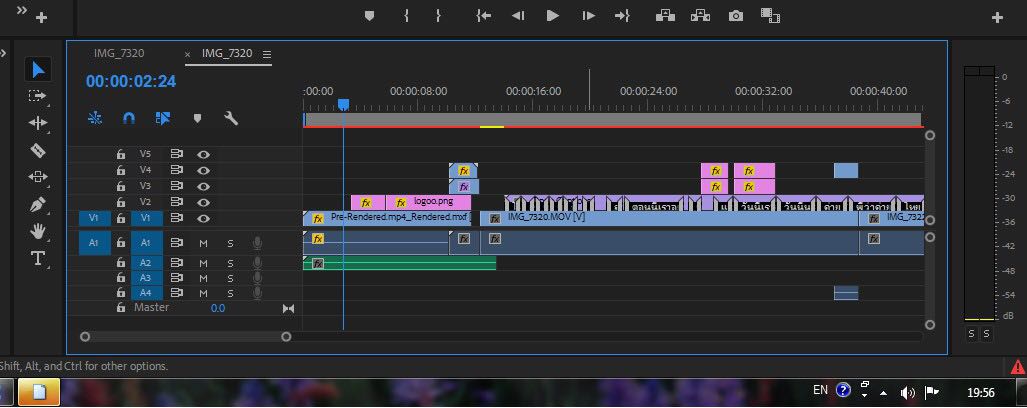The height and width of the screenshot is (408, 1027).
Task: Select the Pen tool
Action: tap(38, 204)
